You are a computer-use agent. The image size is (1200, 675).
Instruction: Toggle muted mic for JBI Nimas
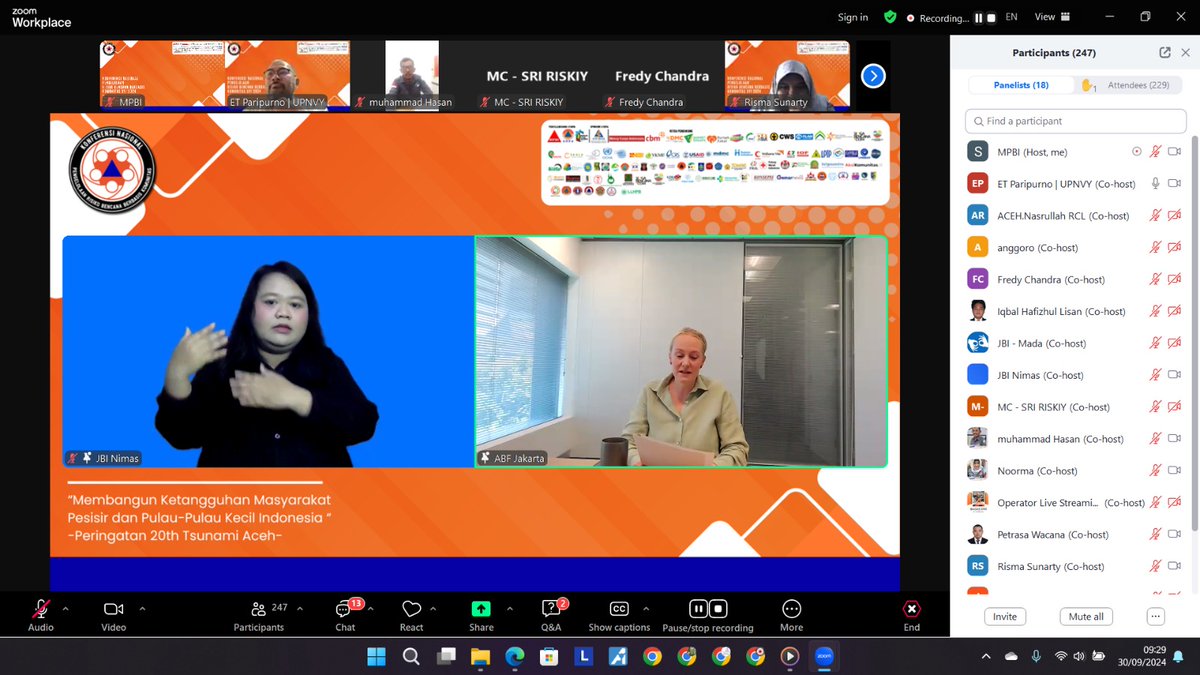pos(1155,375)
